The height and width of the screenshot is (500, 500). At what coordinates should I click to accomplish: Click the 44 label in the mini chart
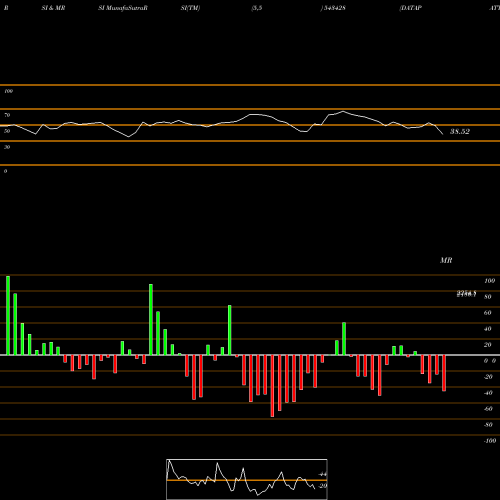(x=323, y=474)
